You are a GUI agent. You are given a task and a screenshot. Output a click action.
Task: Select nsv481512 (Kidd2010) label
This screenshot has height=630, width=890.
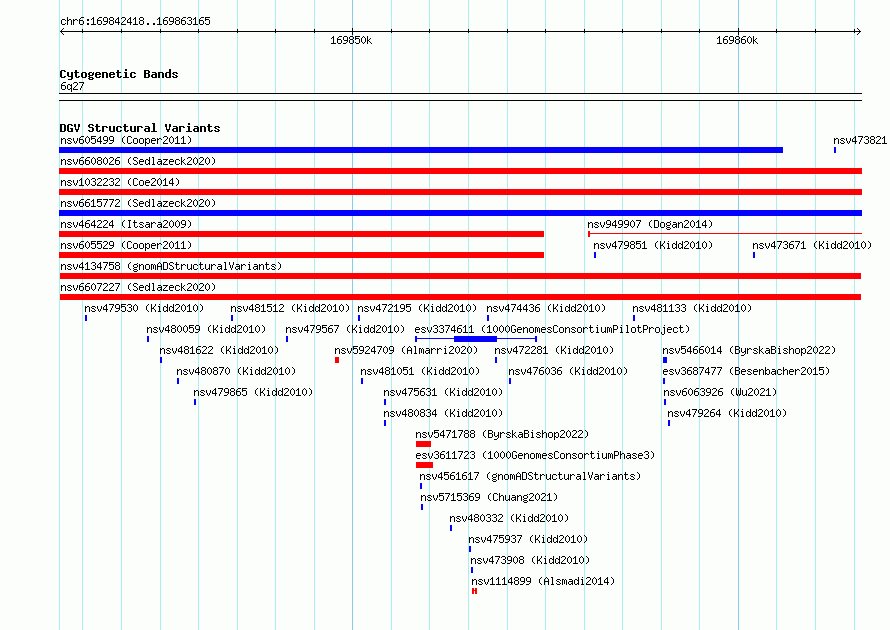(x=290, y=308)
